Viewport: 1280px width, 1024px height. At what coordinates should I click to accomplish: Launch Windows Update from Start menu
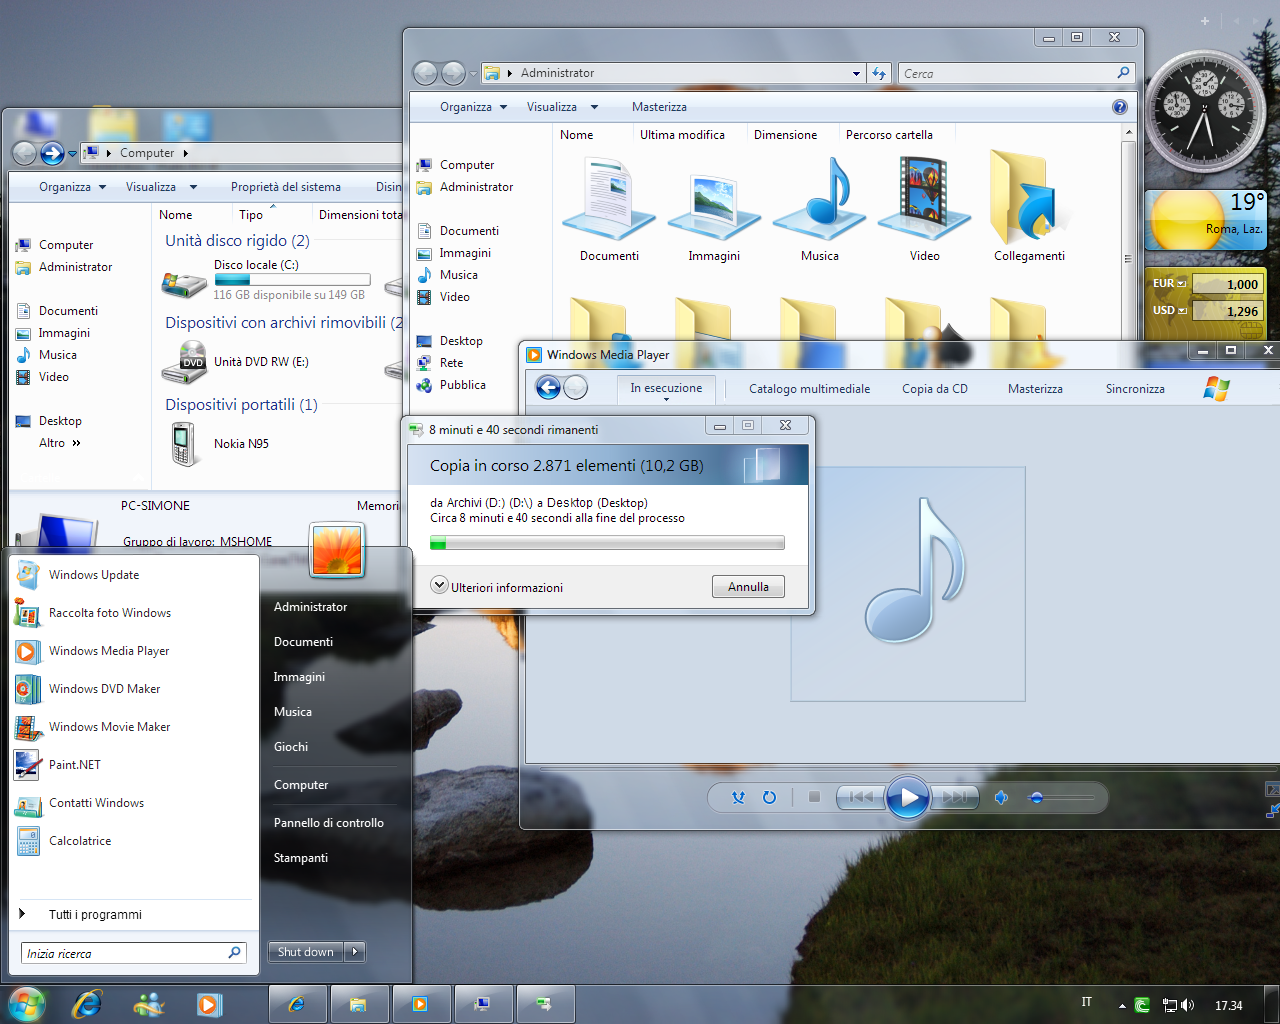(x=134, y=575)
